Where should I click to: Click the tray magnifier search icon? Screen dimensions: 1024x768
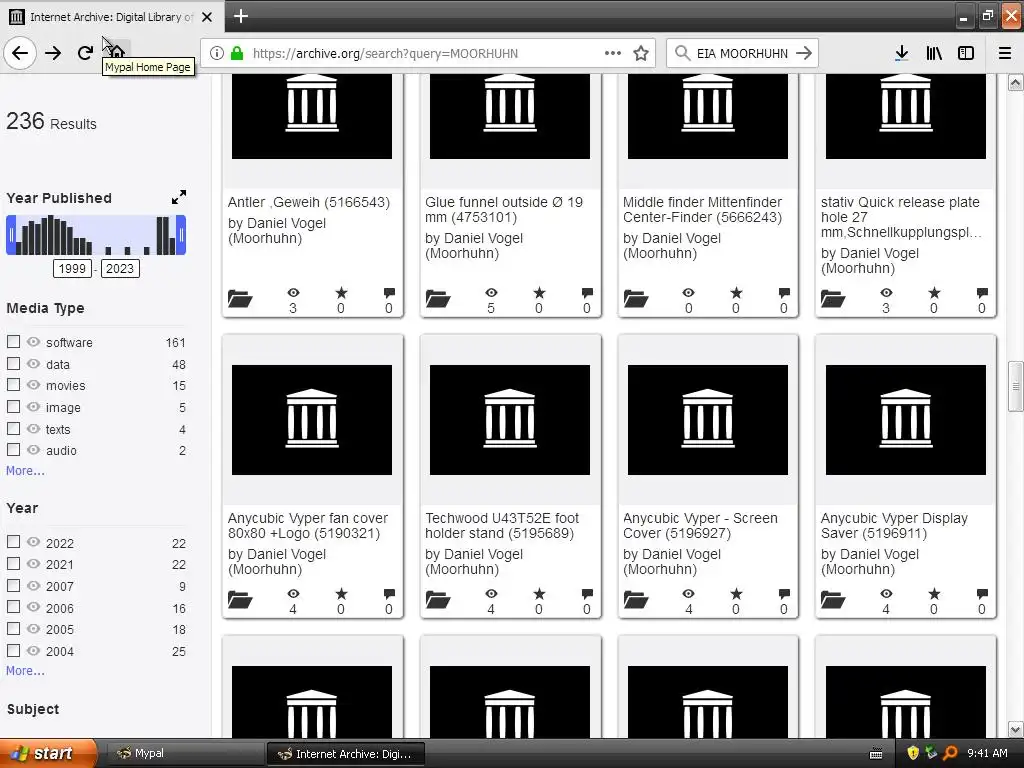pos(950,753)
